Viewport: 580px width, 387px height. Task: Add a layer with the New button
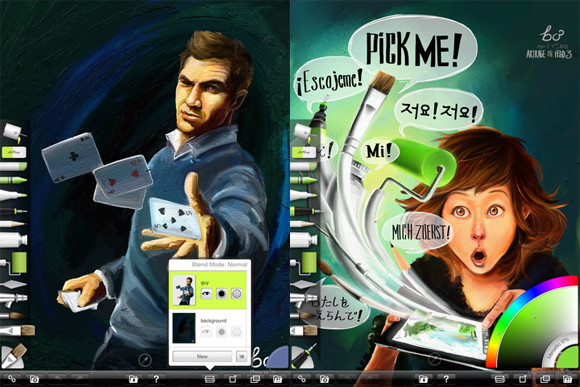(x=202, y=356)
